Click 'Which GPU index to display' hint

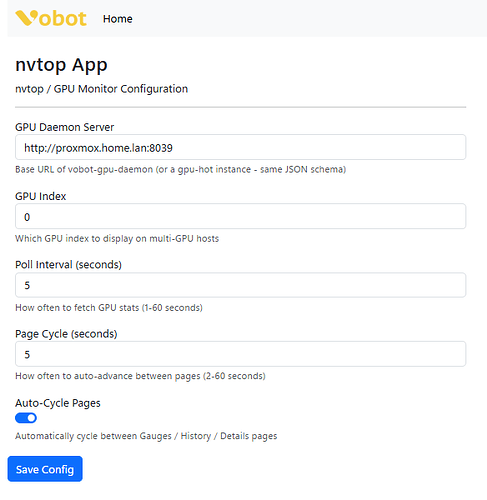[x=117, y=239]
